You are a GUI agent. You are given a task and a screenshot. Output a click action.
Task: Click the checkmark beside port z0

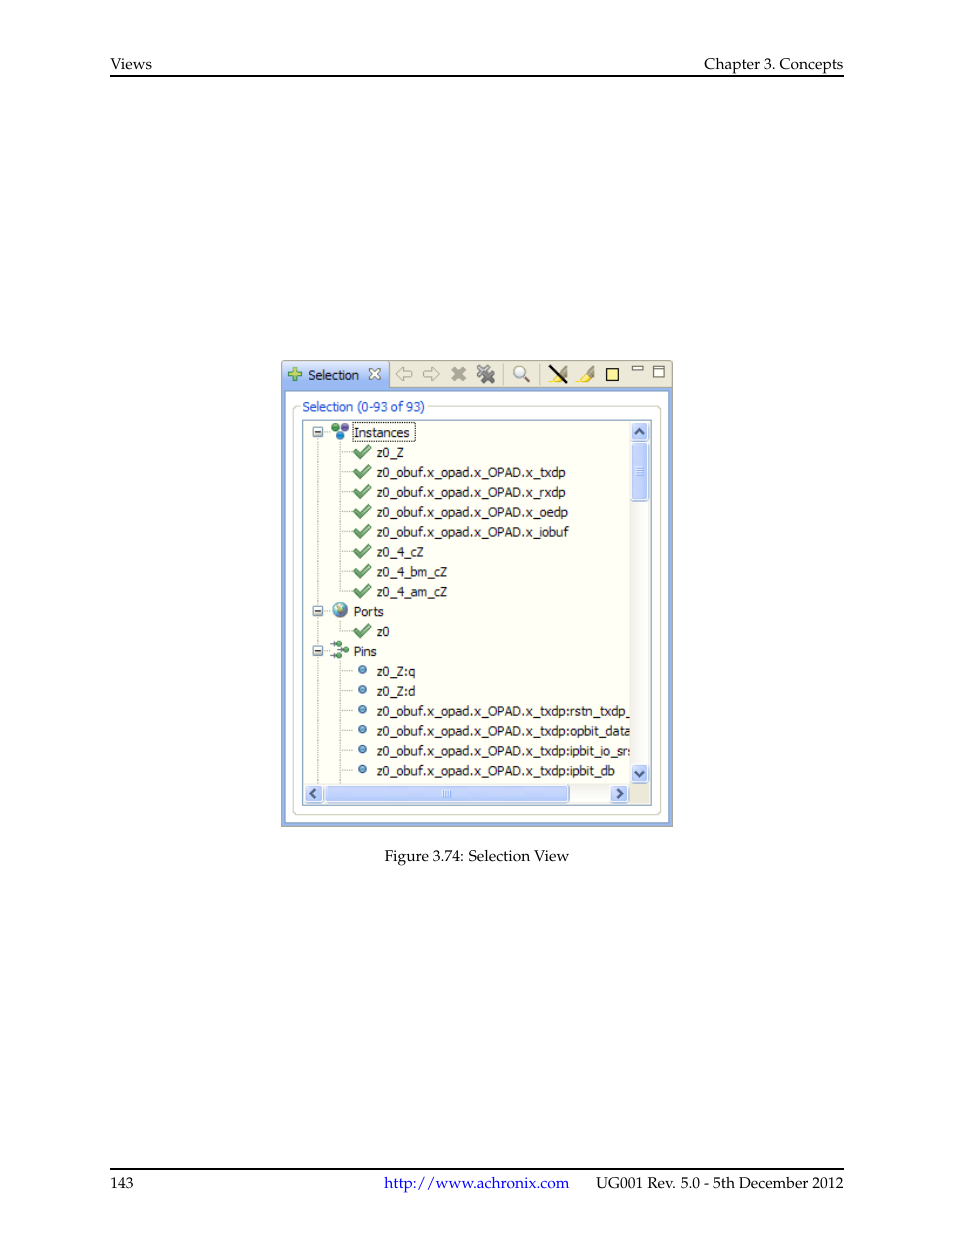pyautogui.click(x=361, y=631)
